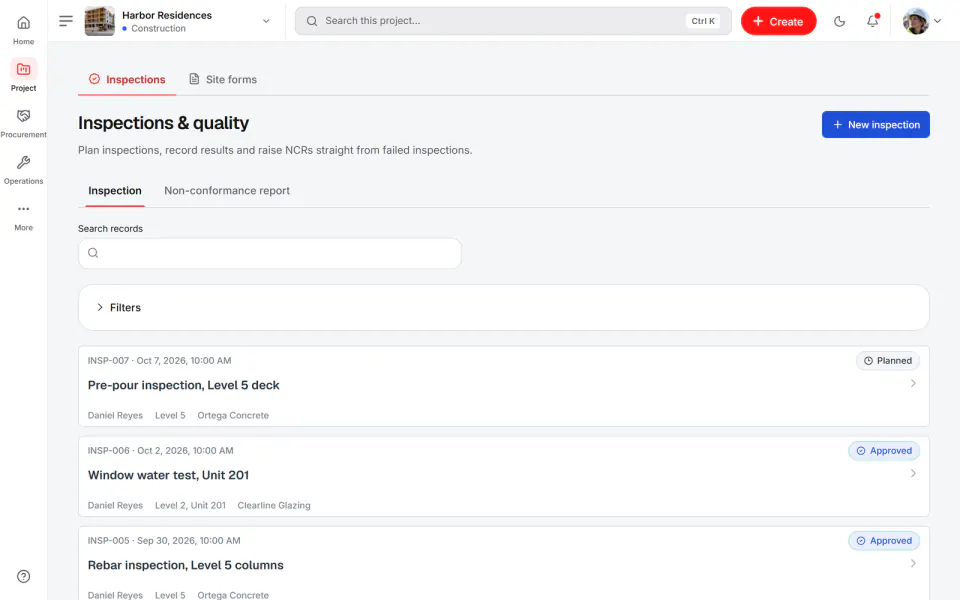The width and height of the screenshot is (960, 600).
Task: Select the Inspection sub-tab
Action: 114,190
